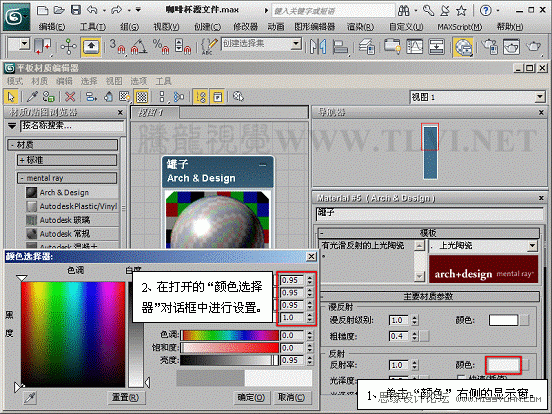Click the 确定(O) button

pyautogui.click(x=251, y=397)
